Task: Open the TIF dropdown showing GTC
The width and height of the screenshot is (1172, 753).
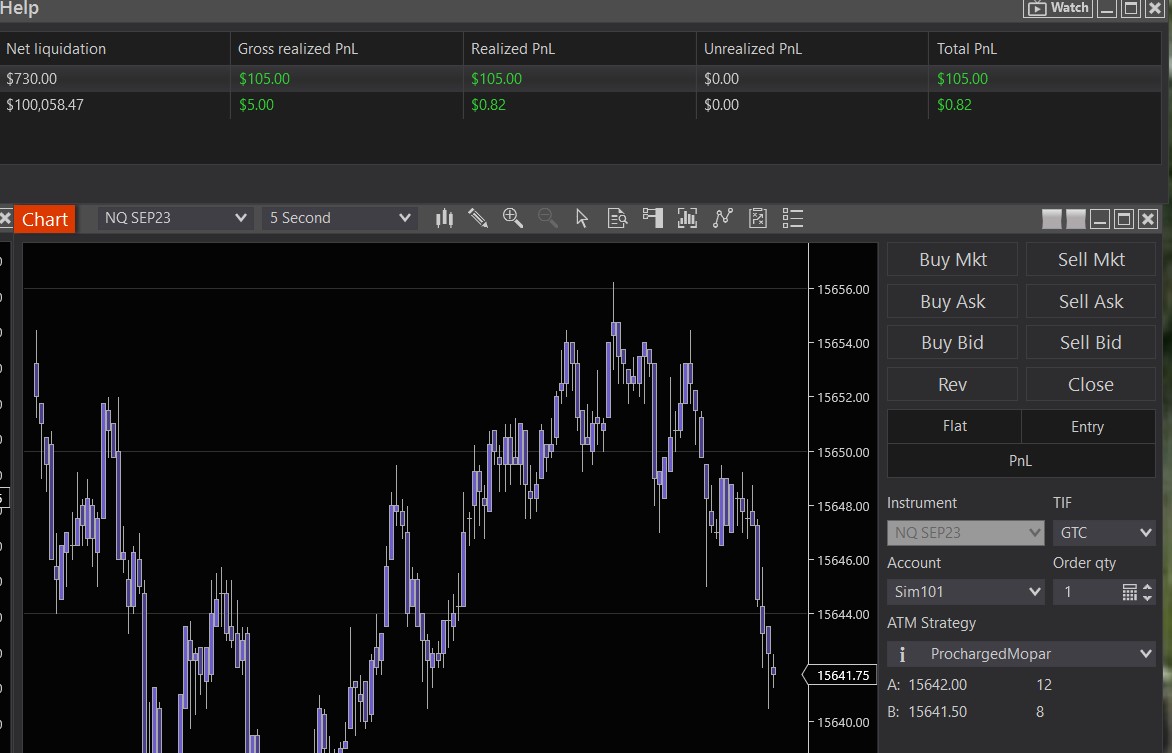Action: (1103, 533)
